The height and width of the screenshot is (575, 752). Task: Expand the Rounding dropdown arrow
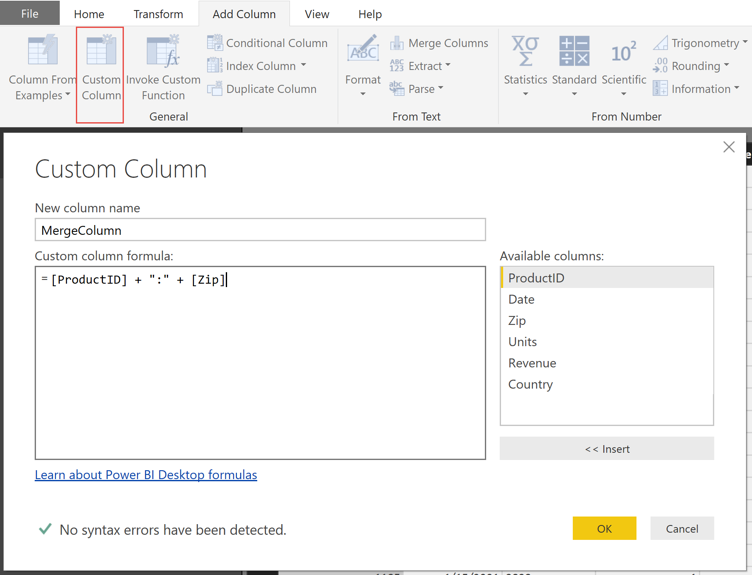click(x=726, y=64)
